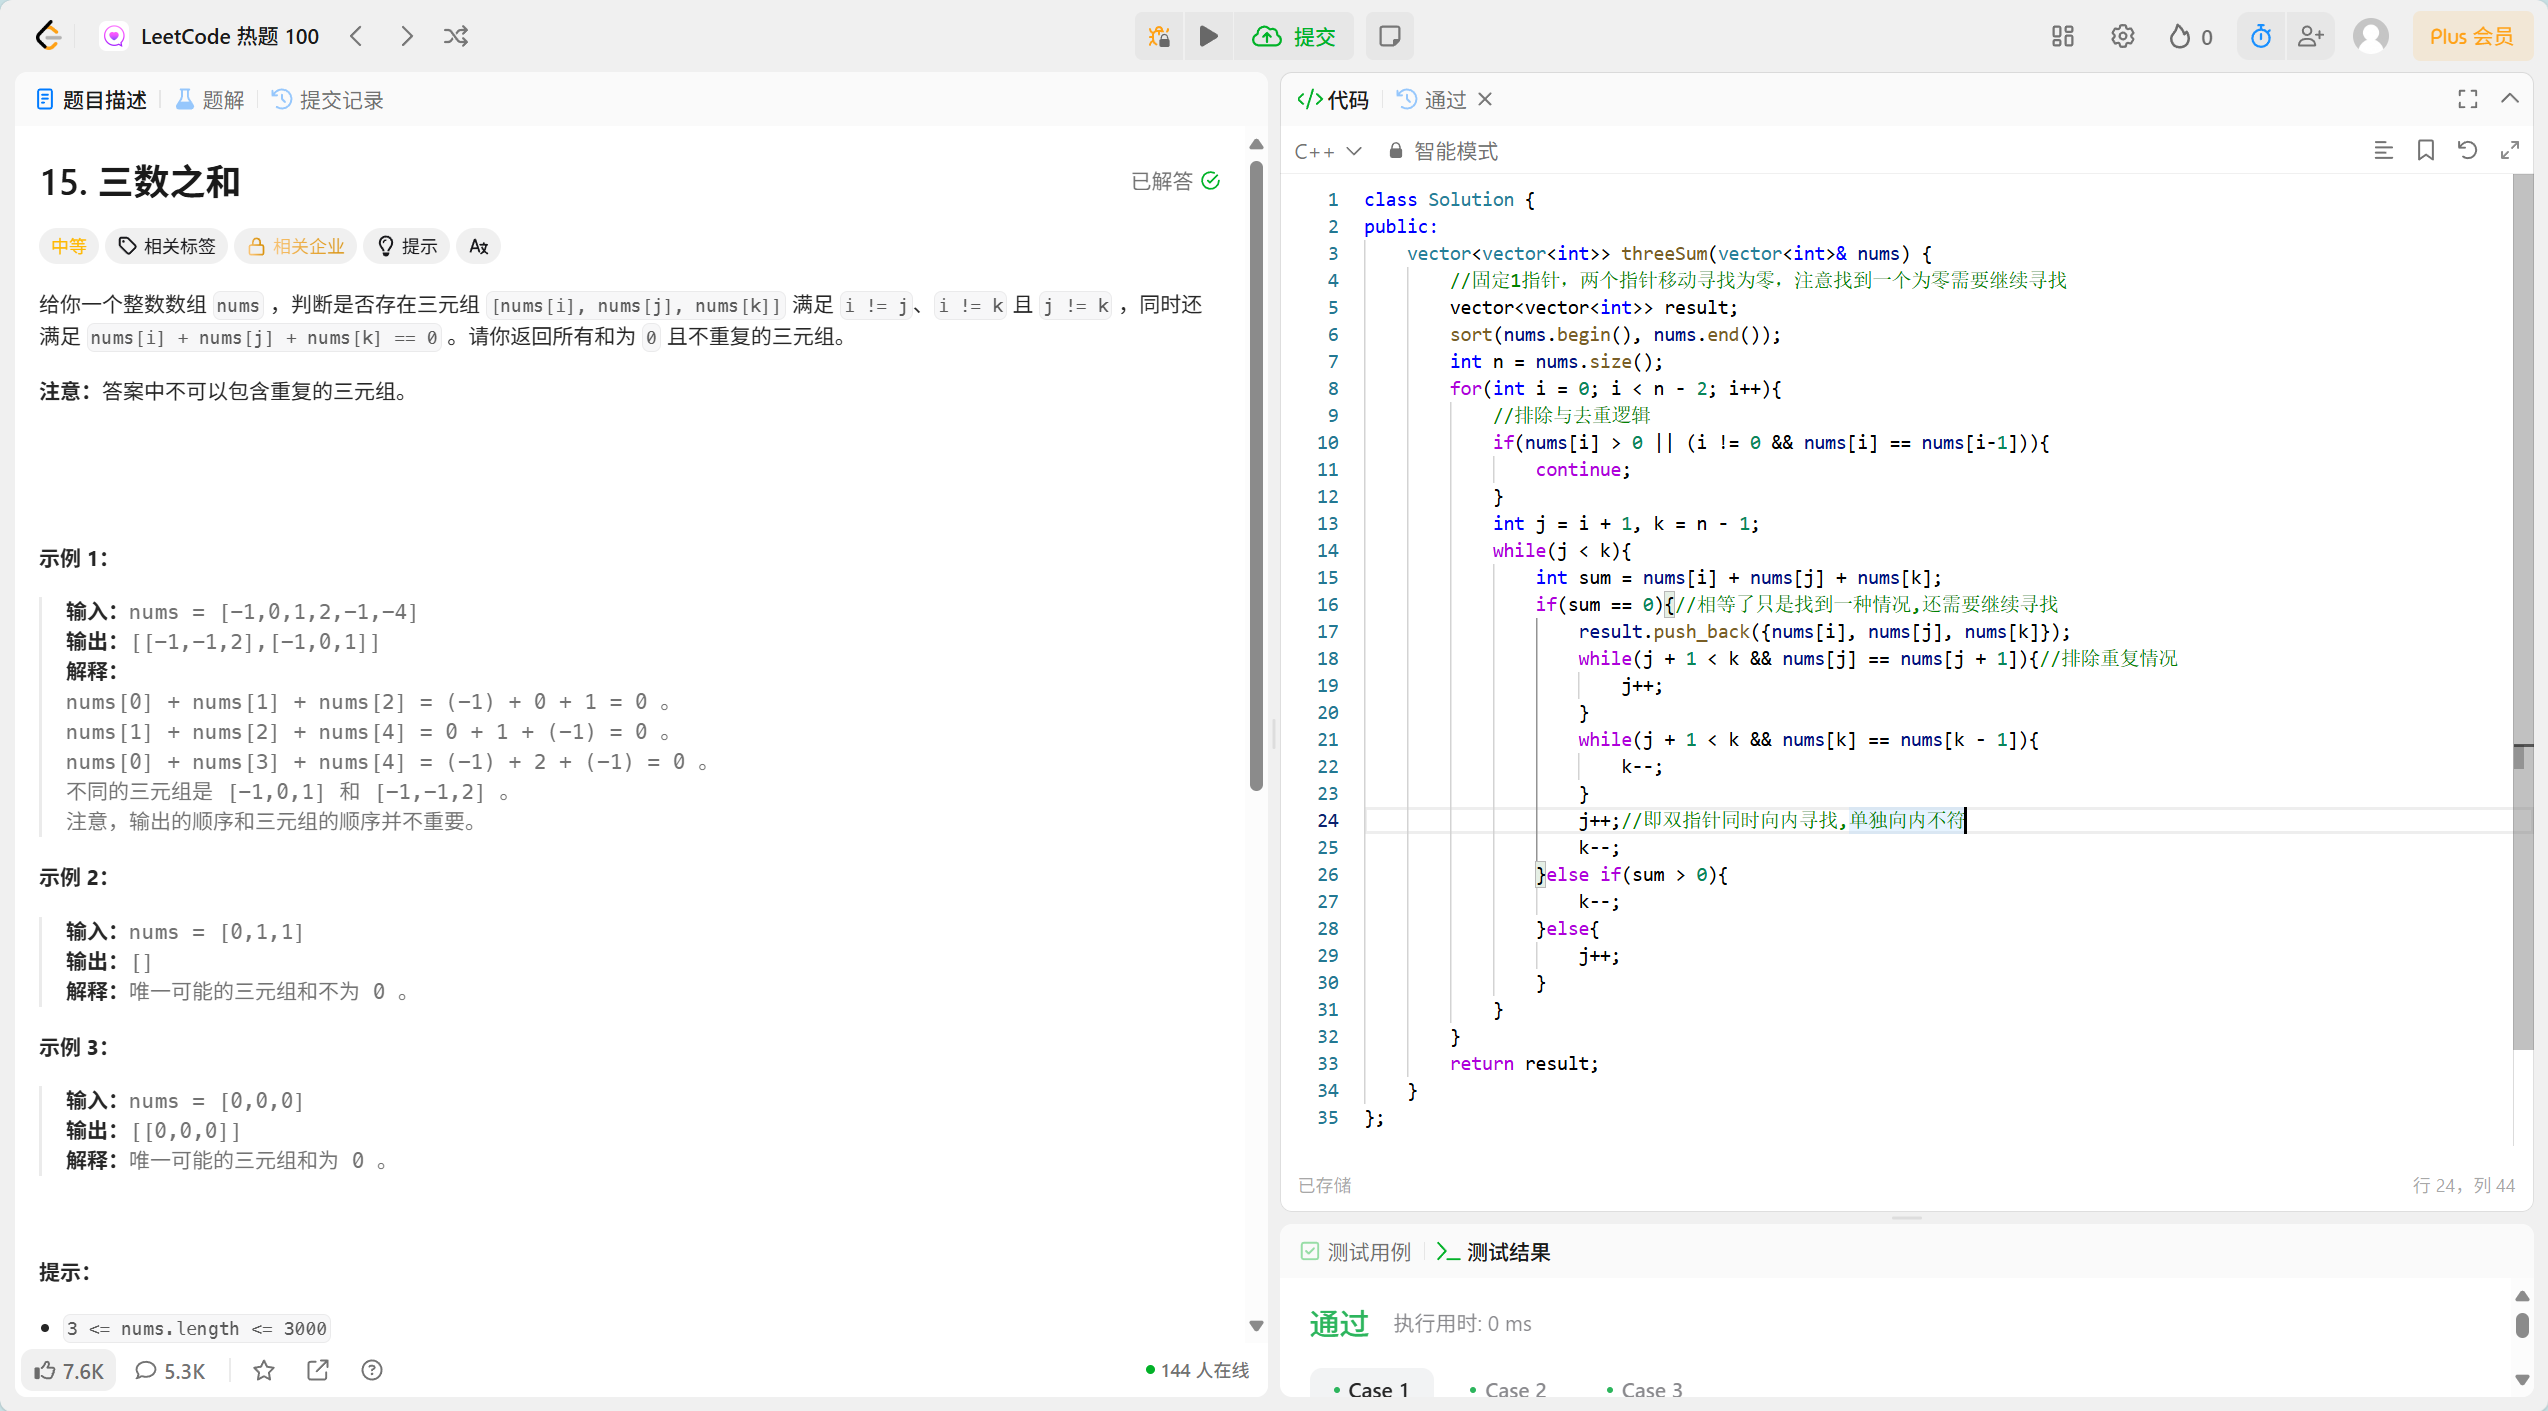Open the settings gear icon
Image resolution: width=2548 pixels, height=1411 pixels.
coord(2122,37)
